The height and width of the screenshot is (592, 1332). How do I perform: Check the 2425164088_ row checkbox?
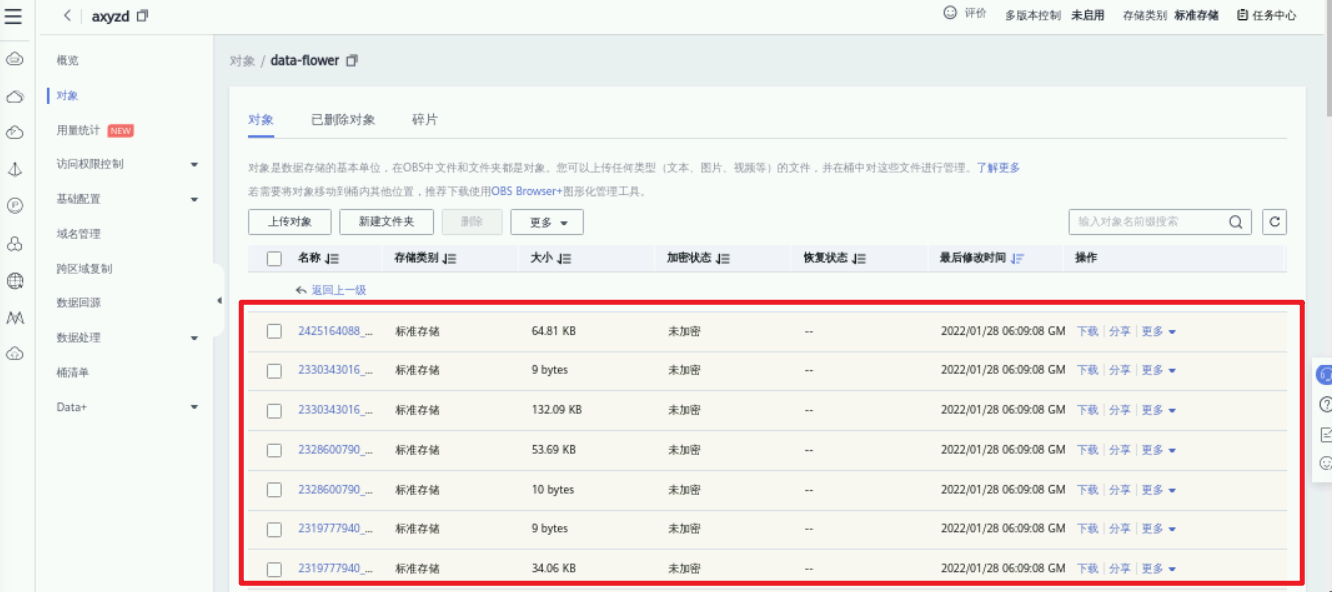click(x=274, y=331)
